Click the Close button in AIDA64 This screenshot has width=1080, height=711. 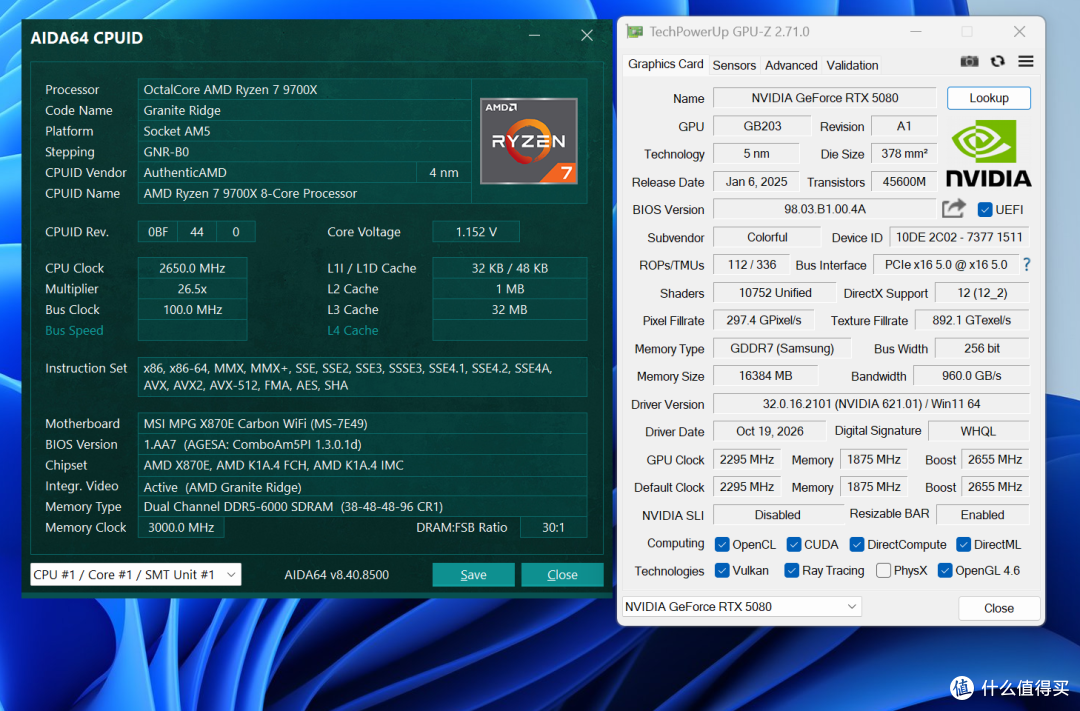(x=562, y=575)
